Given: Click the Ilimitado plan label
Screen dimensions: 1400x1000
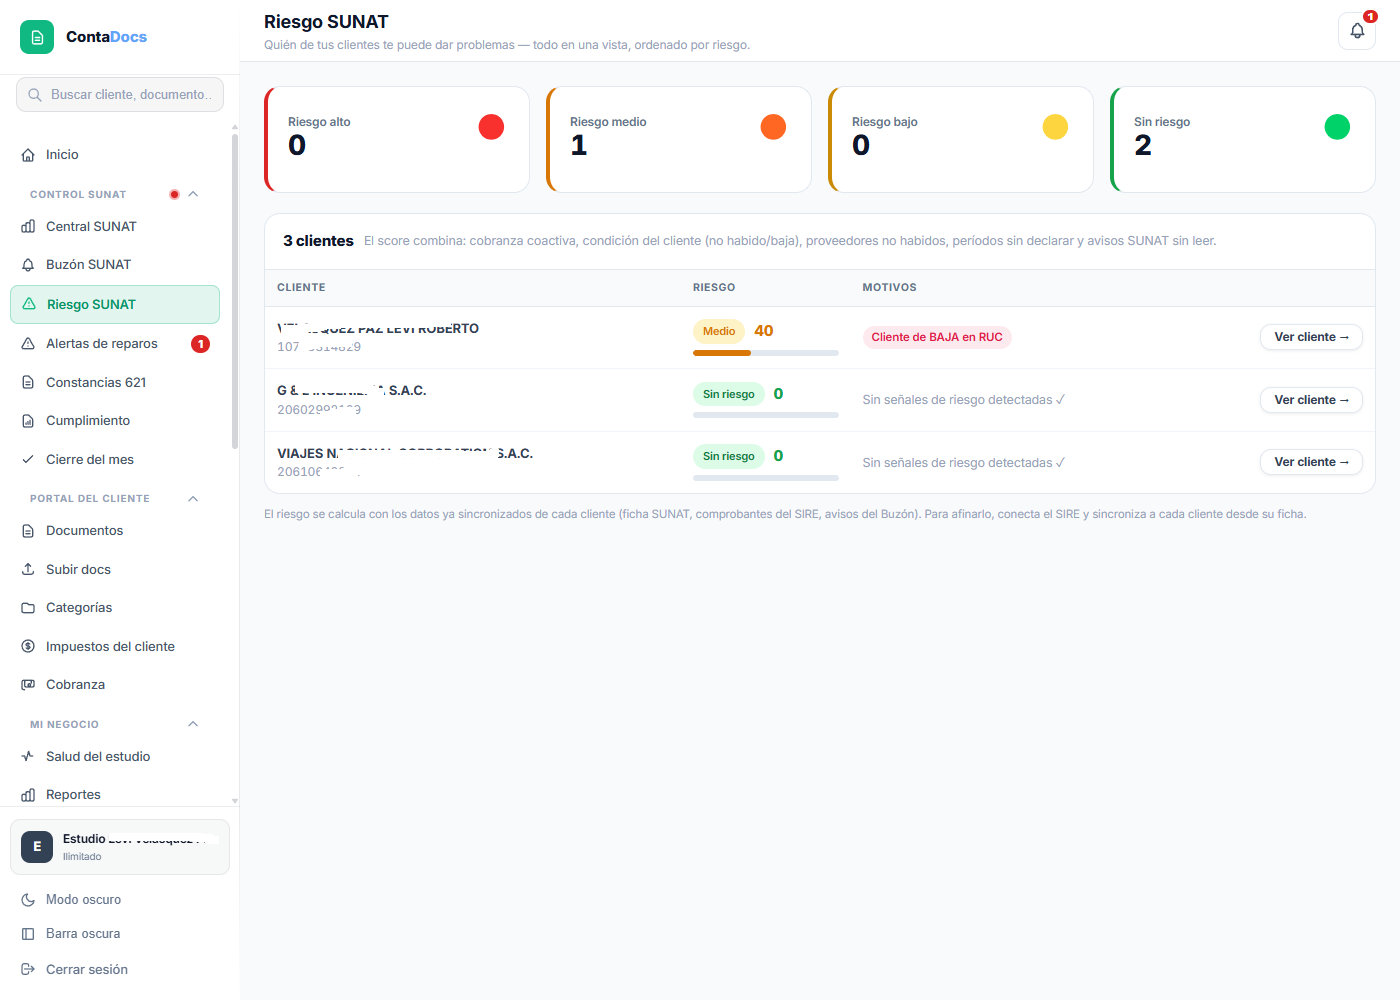Looking at the screenshot, I should point(82,857).
